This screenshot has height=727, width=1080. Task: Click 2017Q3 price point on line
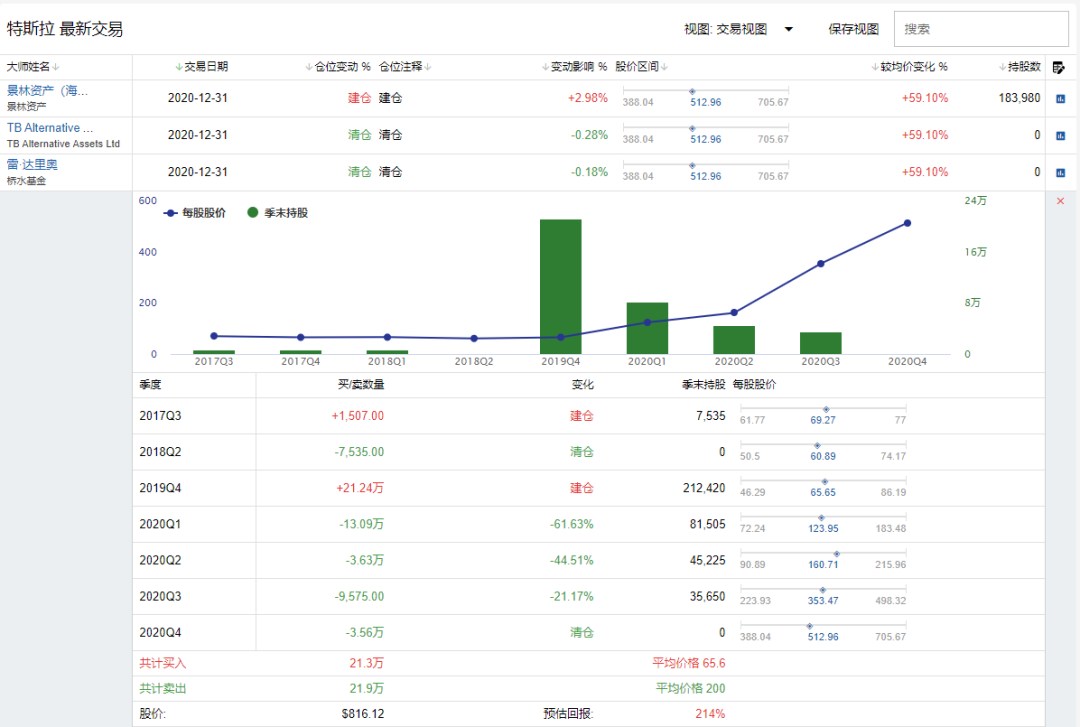[214, 336]
